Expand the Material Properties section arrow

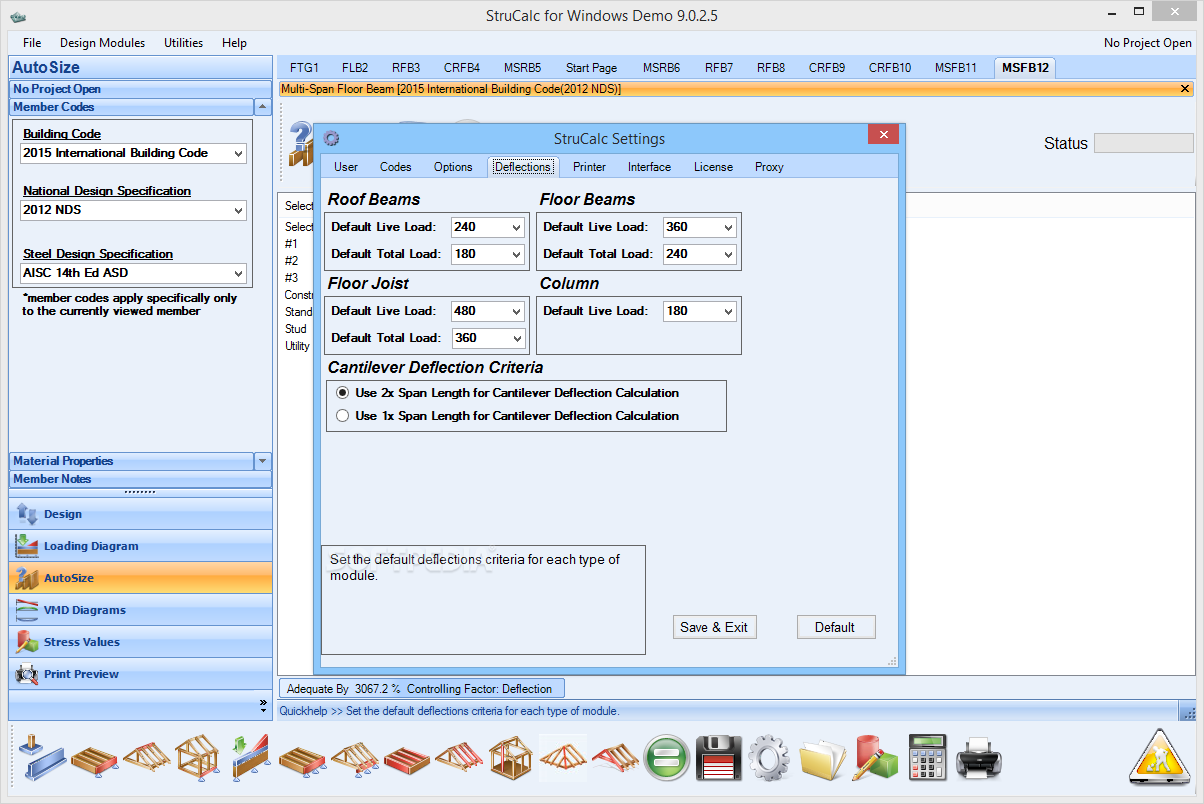(x=262, y=461)
